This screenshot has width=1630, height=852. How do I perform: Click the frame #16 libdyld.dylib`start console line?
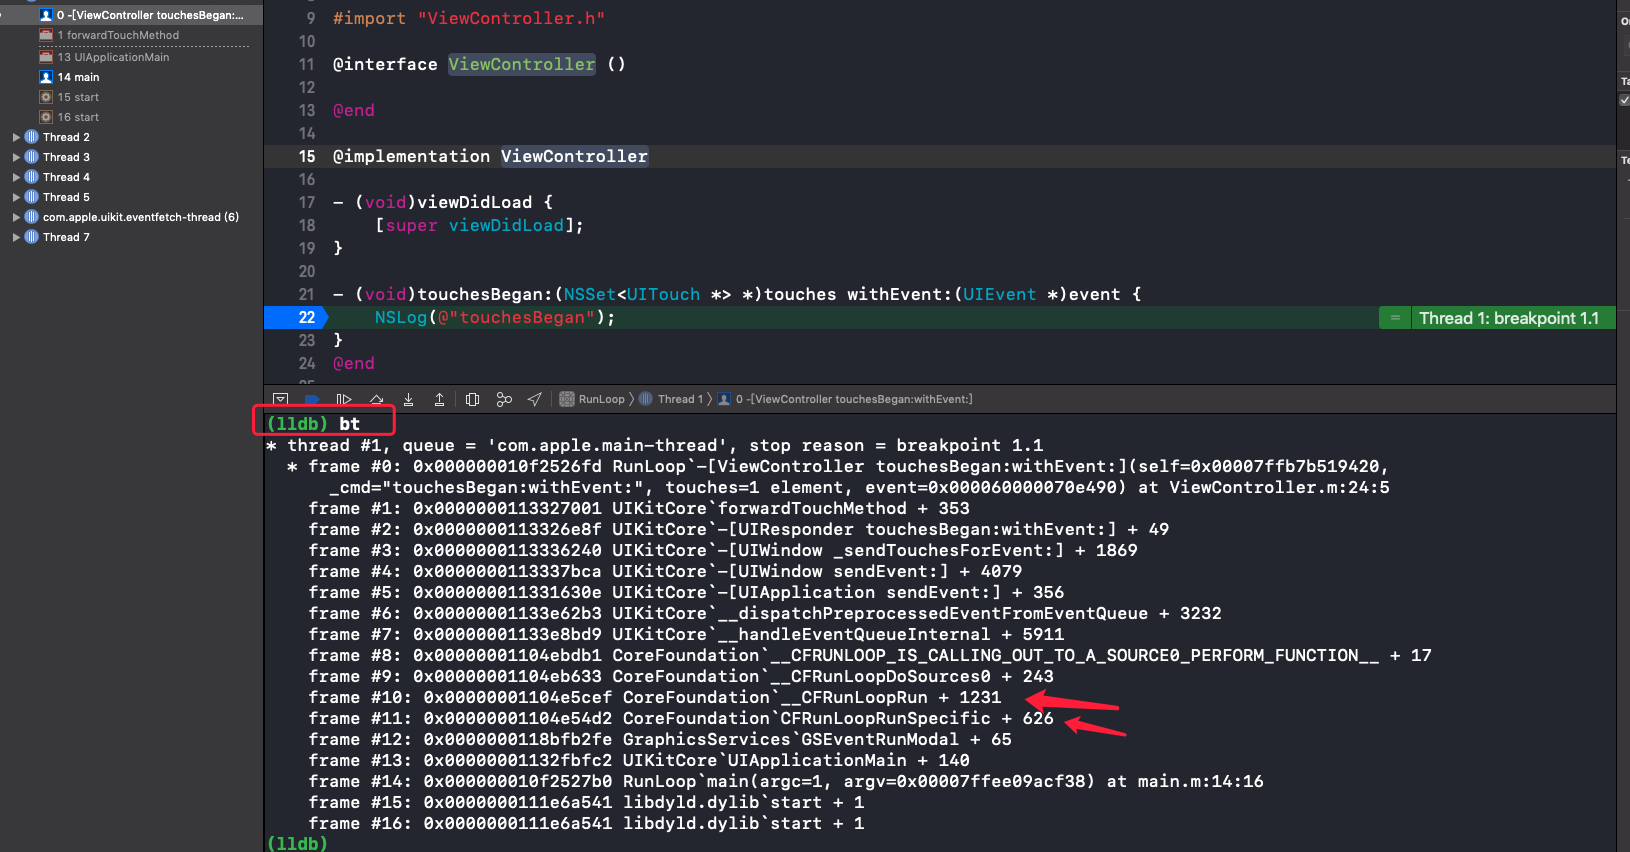click(x=586, y=823)
